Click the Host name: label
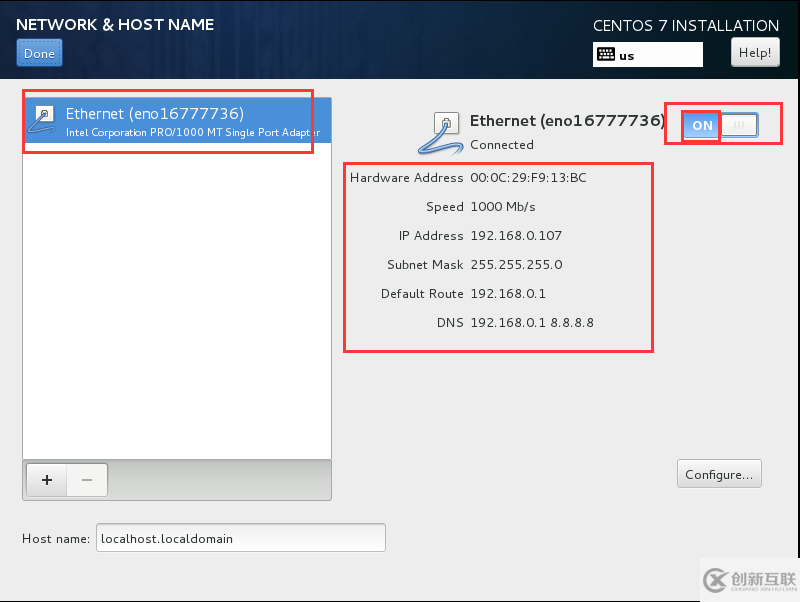The image size is (800, 602). (x=56, y=539)
